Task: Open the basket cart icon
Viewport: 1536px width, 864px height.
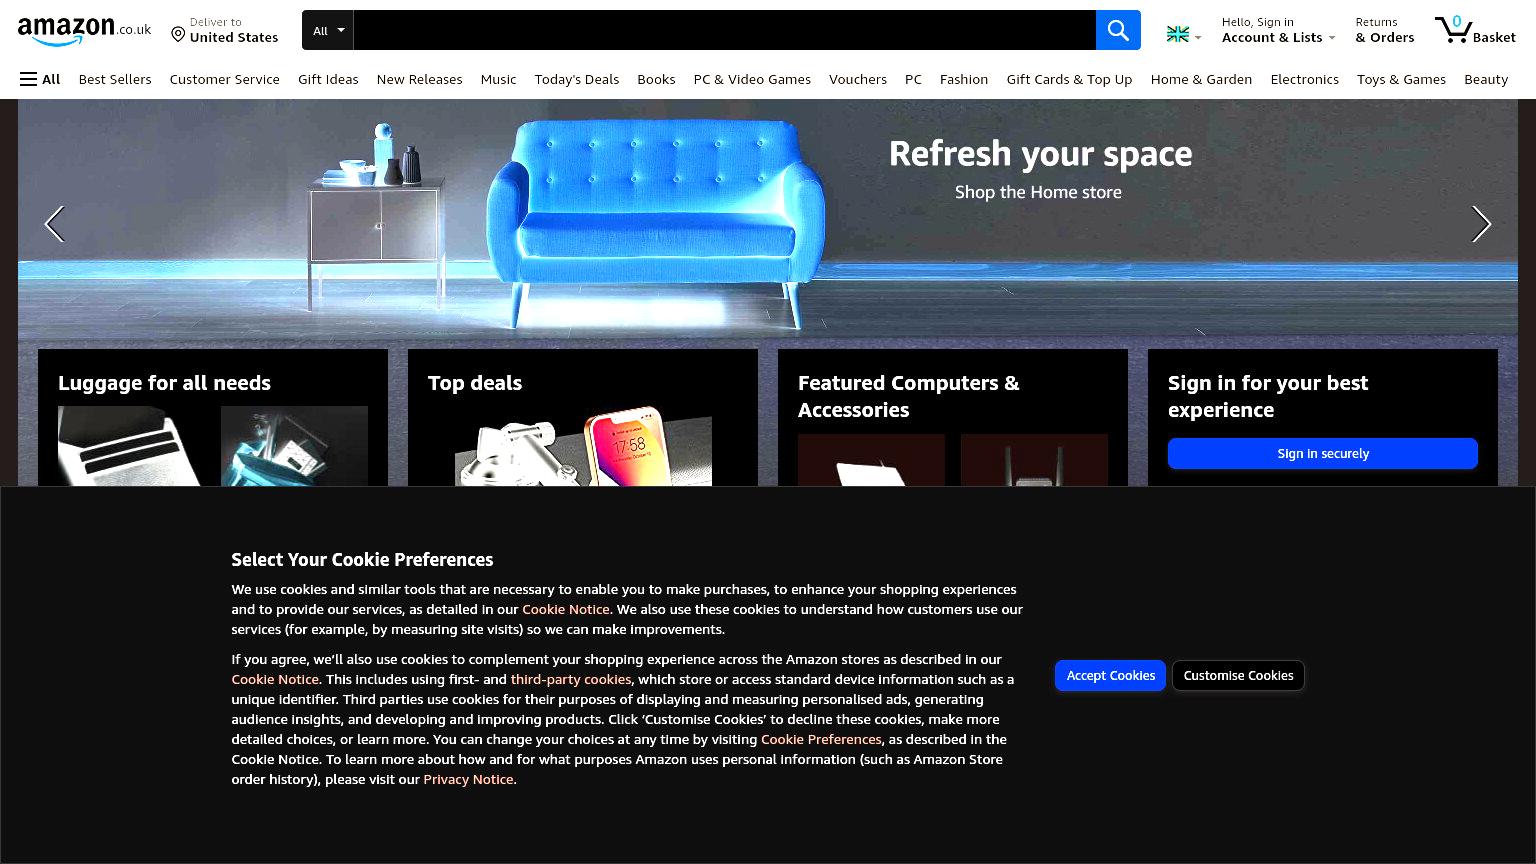Action: point(1475,30)
